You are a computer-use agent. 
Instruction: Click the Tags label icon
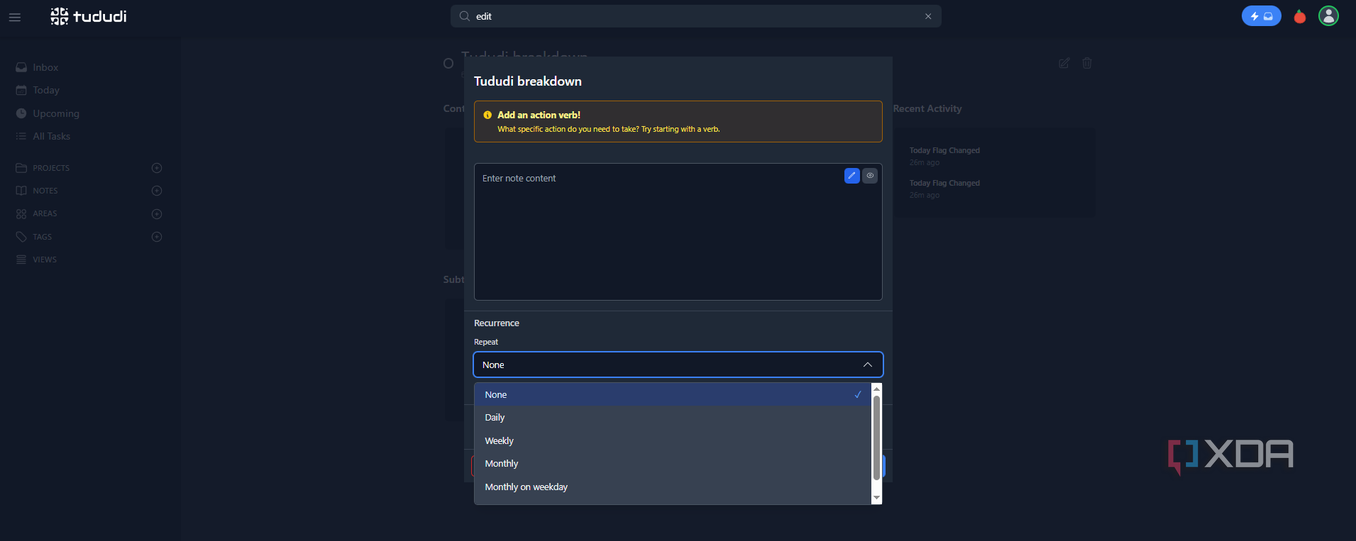[x=21, y=237]
